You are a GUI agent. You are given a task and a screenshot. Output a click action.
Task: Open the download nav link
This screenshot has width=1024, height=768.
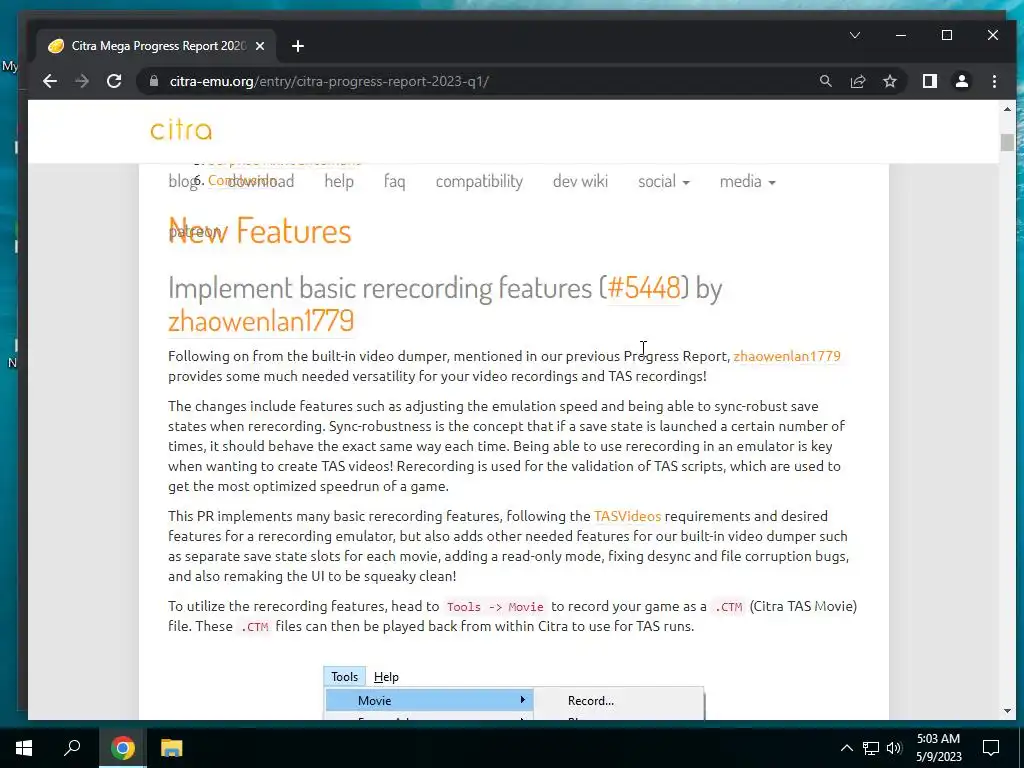(x=261, y=181)
